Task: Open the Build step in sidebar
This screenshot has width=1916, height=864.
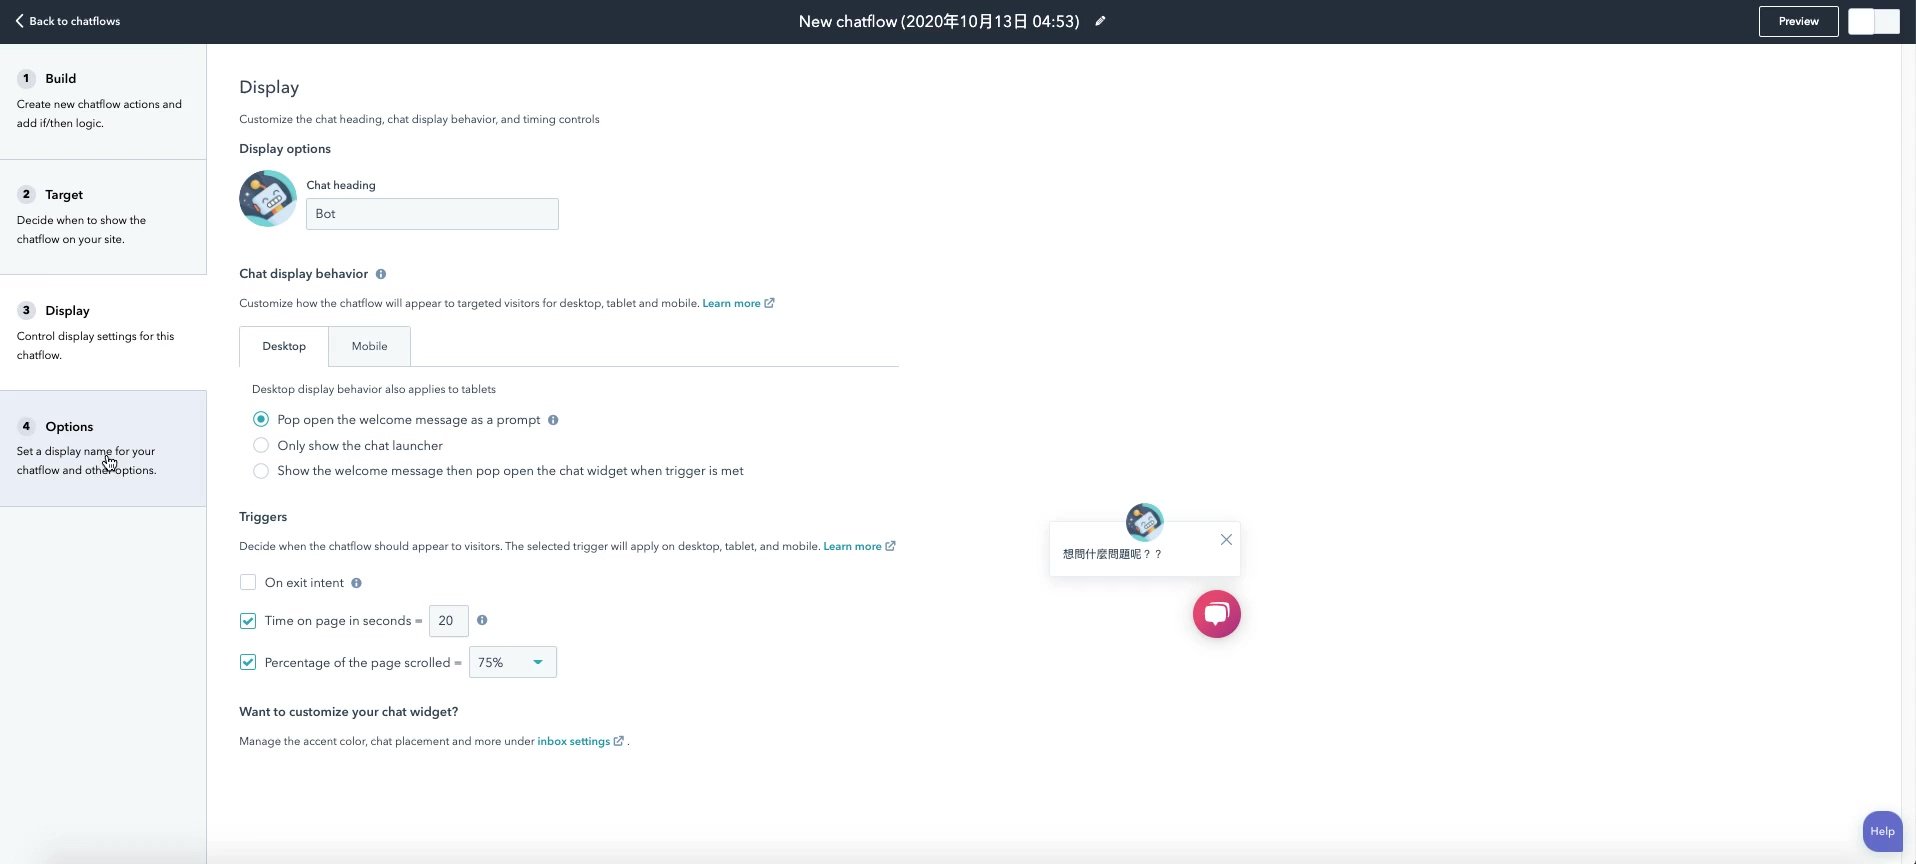Action: 60,79
